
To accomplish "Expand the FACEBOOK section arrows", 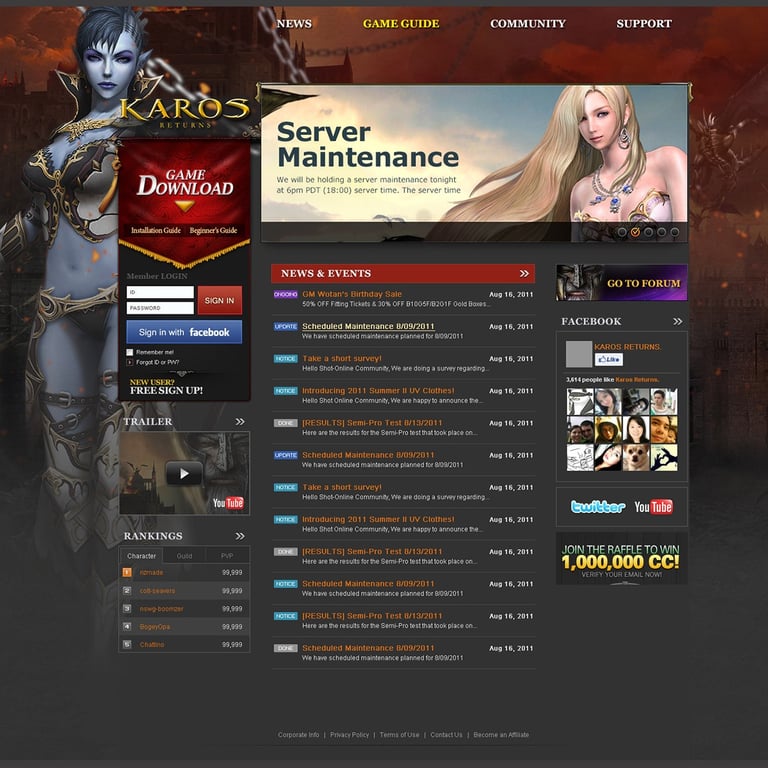I will click(677, 322).
